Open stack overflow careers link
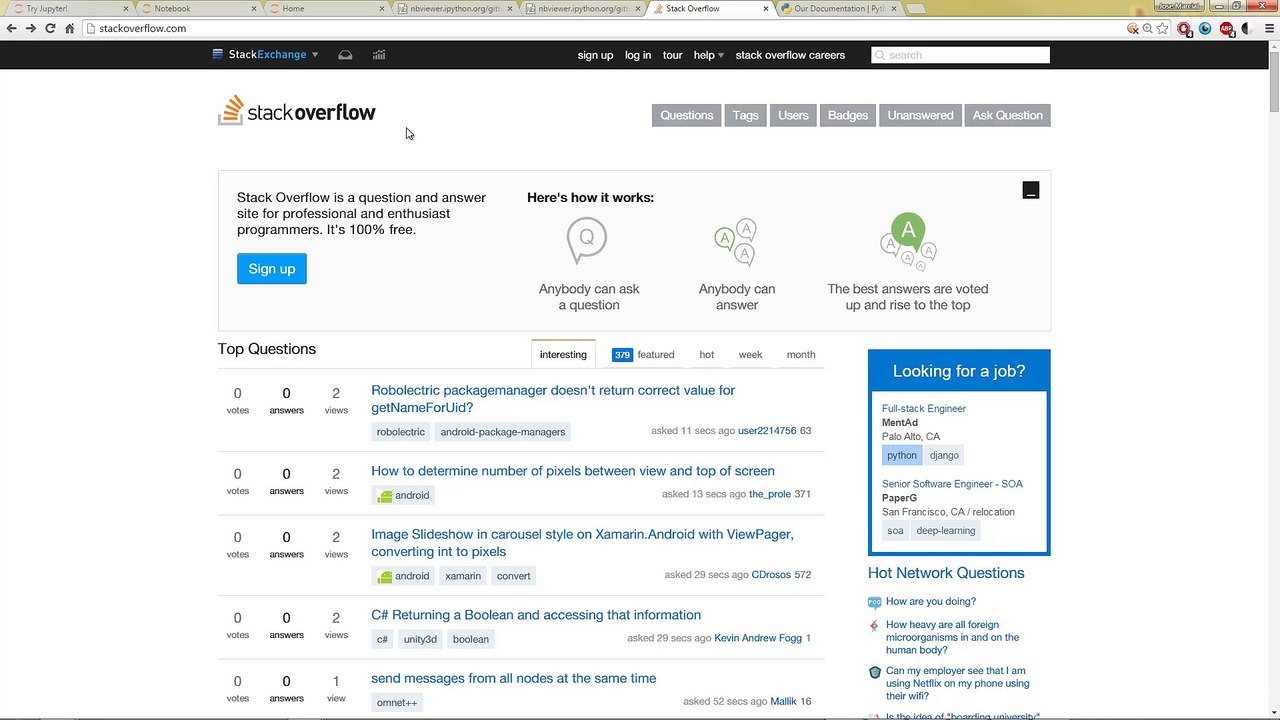The width and height of the screenshot is (1280, 720). pyautogui.click(x=790, y=55)
